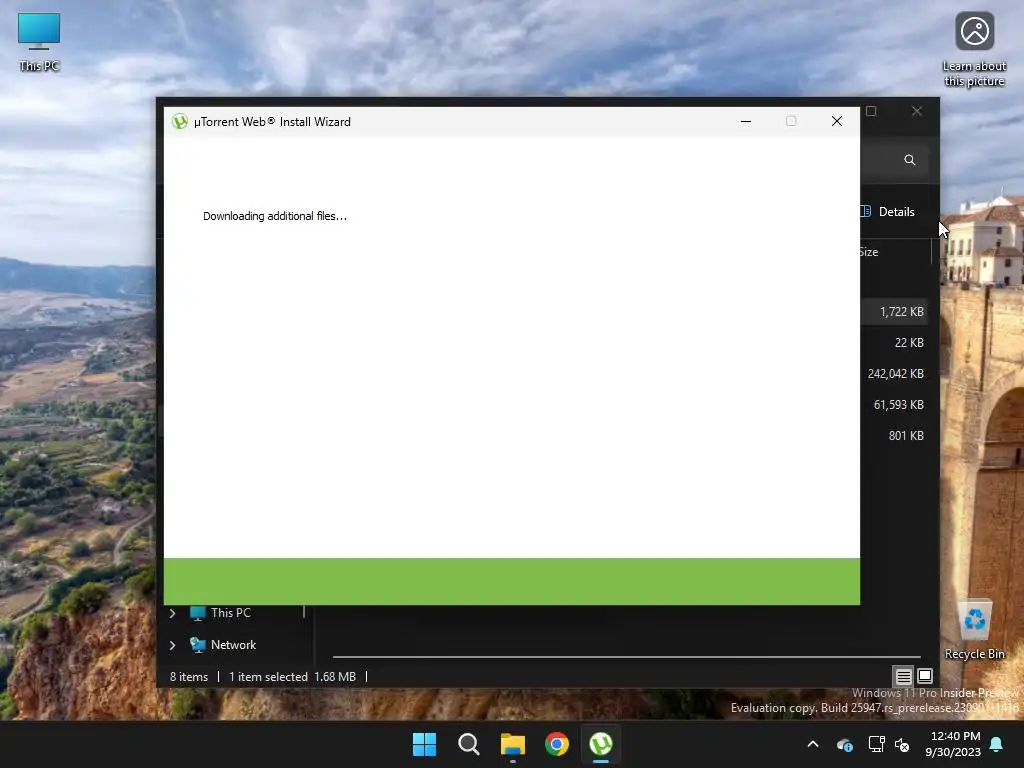This screenshot has width=1024, height=768.
Task: Click the search icon in File Explorer
Action: pyautogui.click(x=909, y=160)
